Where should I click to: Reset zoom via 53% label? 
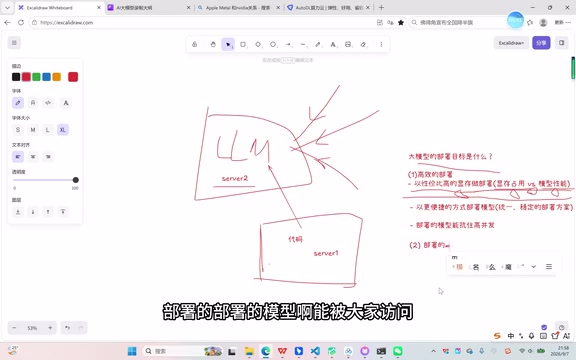click(32, 328)
